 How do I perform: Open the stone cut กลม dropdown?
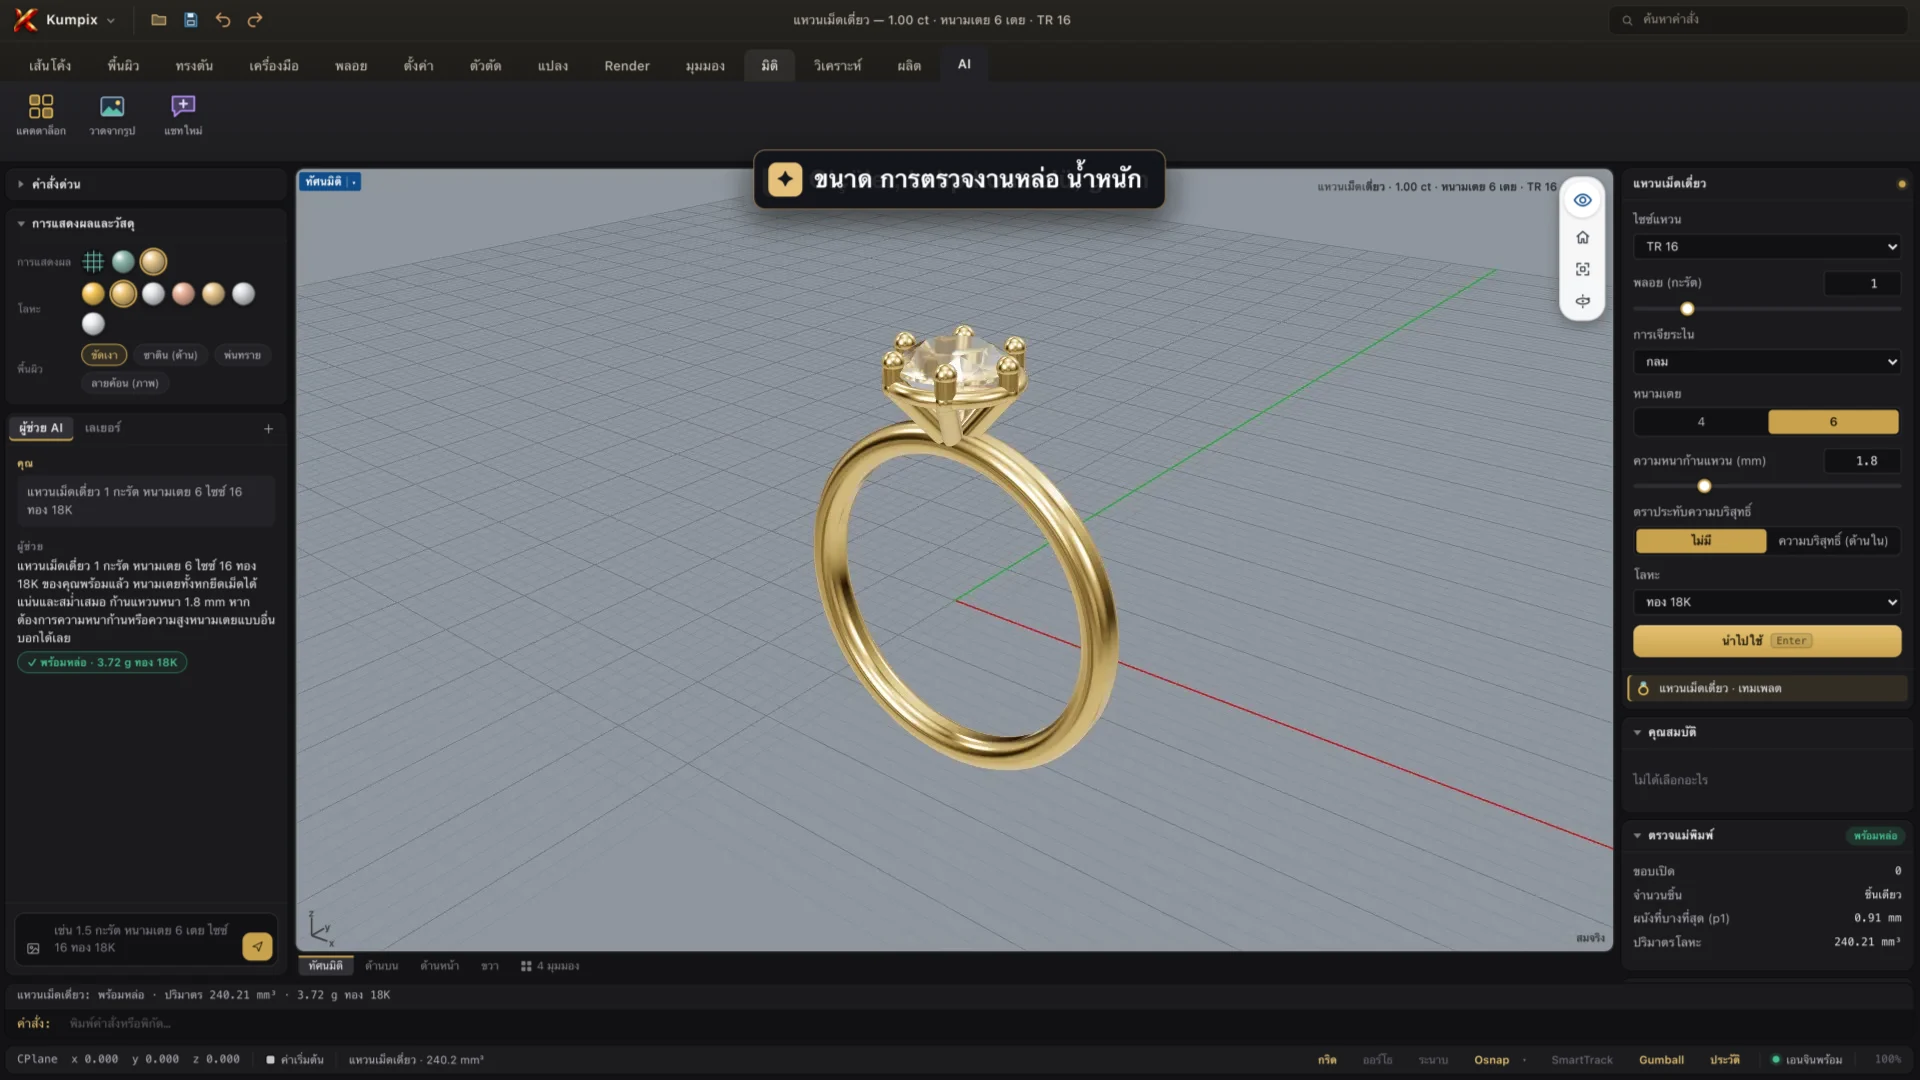click(1767, 362)
